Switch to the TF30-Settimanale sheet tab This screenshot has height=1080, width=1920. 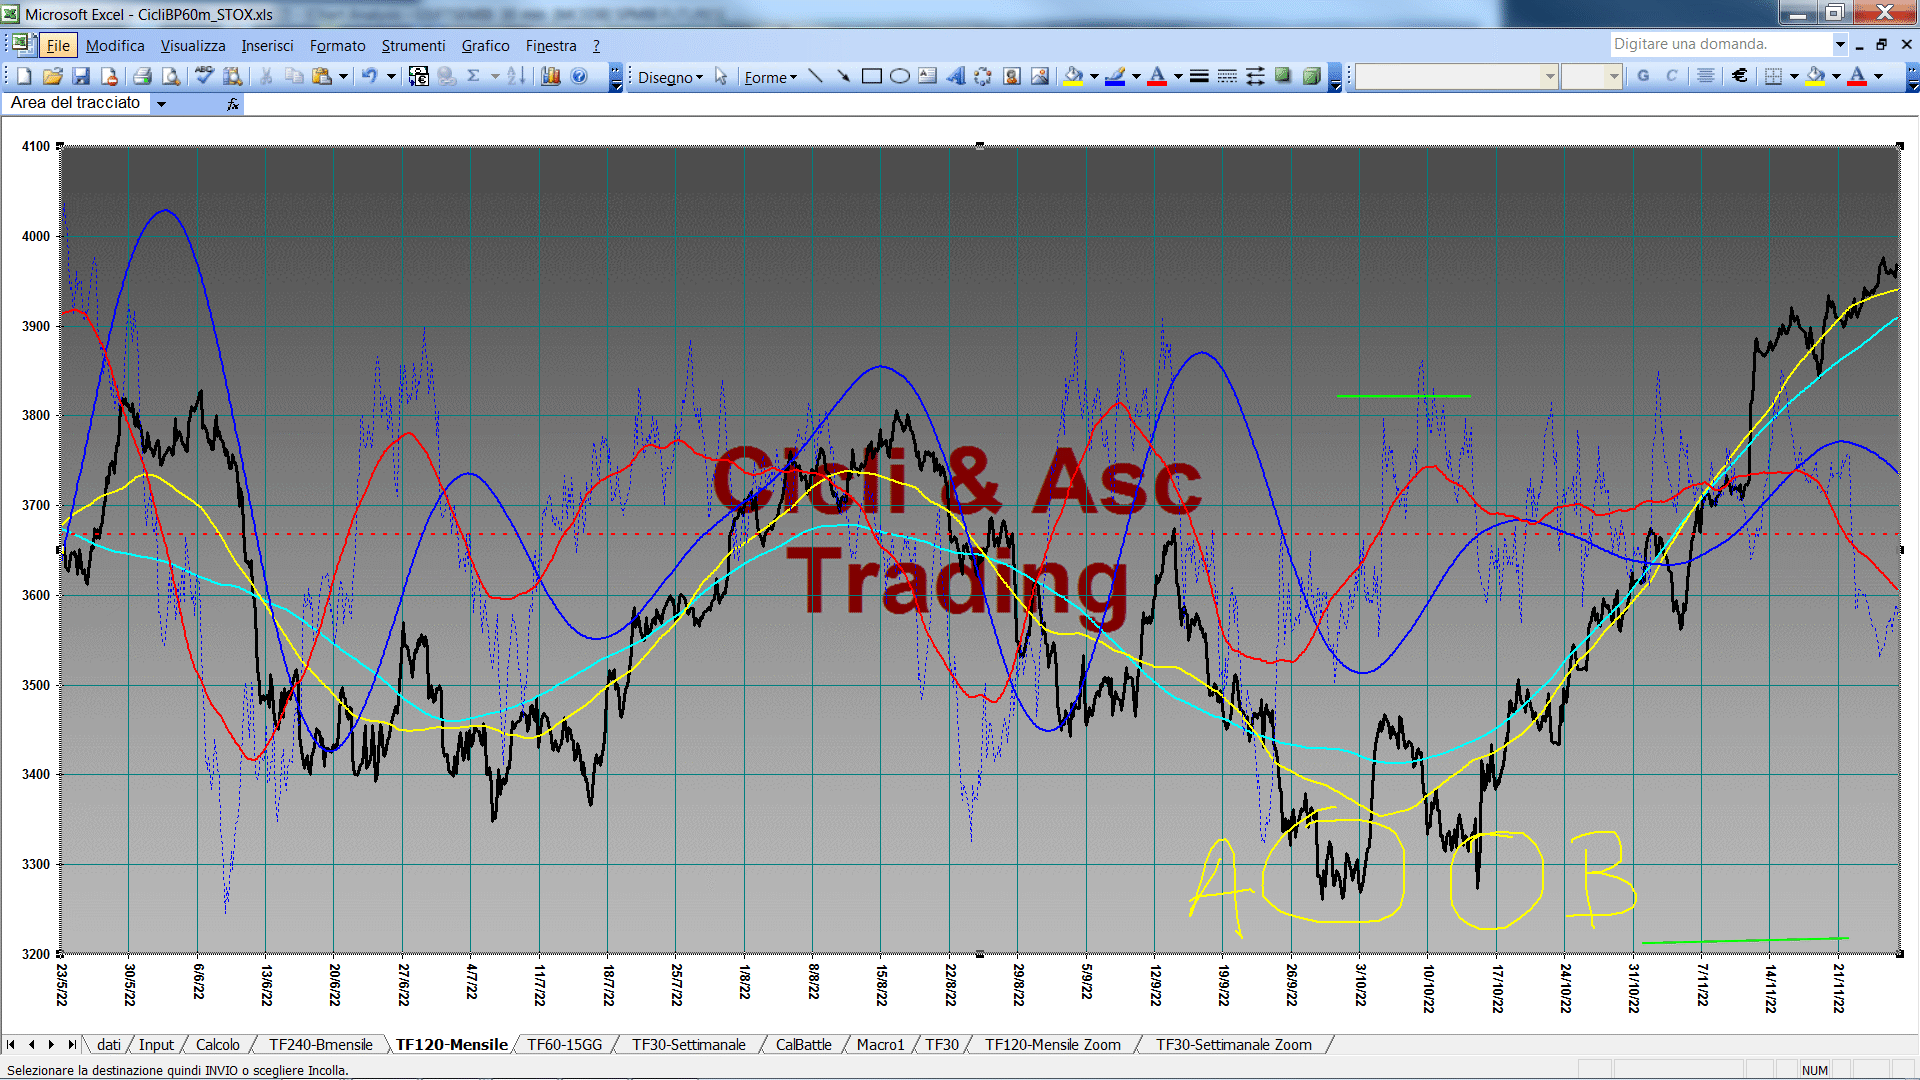pyautogui.click(x=688, y=1045)
